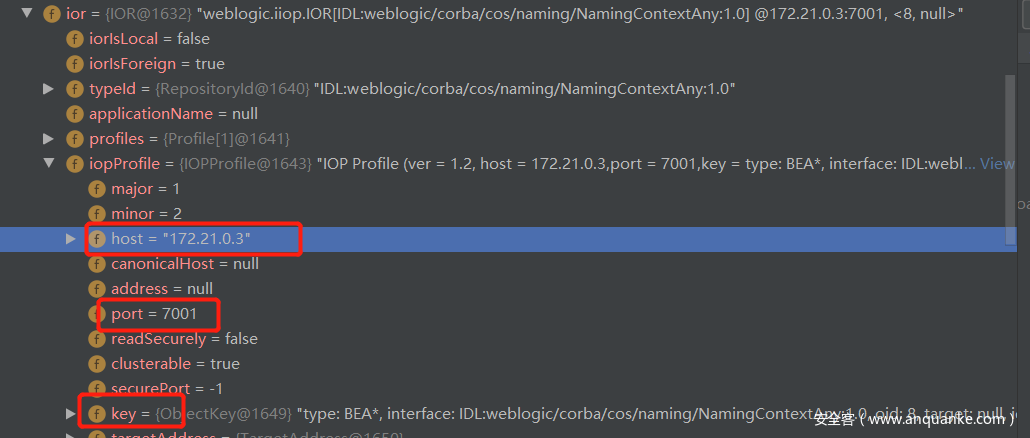
Task: Expand the host string node
Action: coord(70,239)
